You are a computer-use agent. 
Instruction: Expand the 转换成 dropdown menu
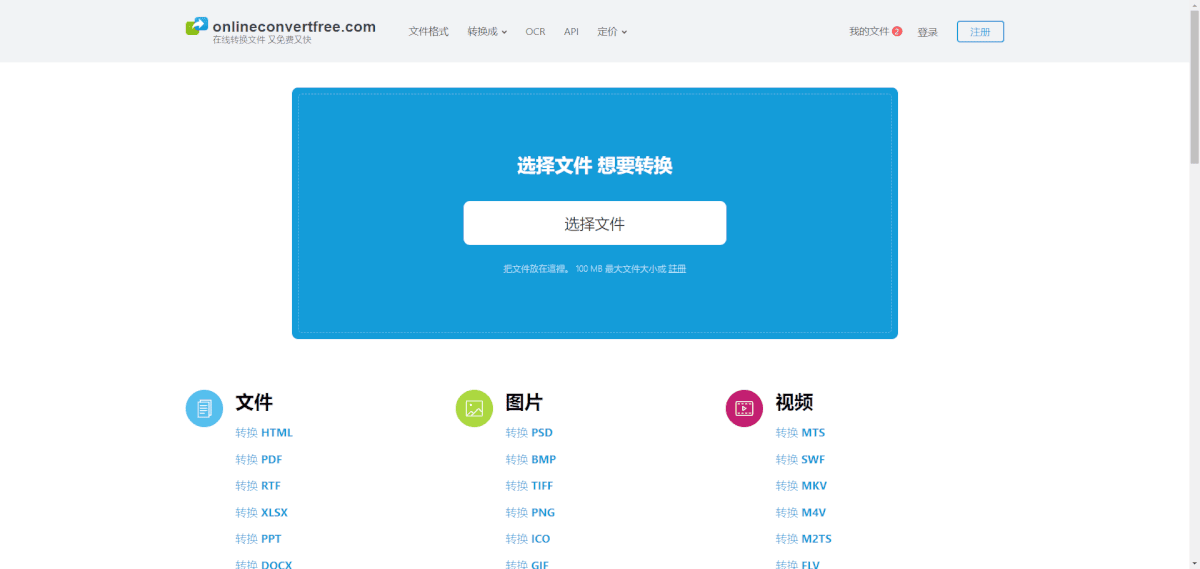tap(487, 32)
